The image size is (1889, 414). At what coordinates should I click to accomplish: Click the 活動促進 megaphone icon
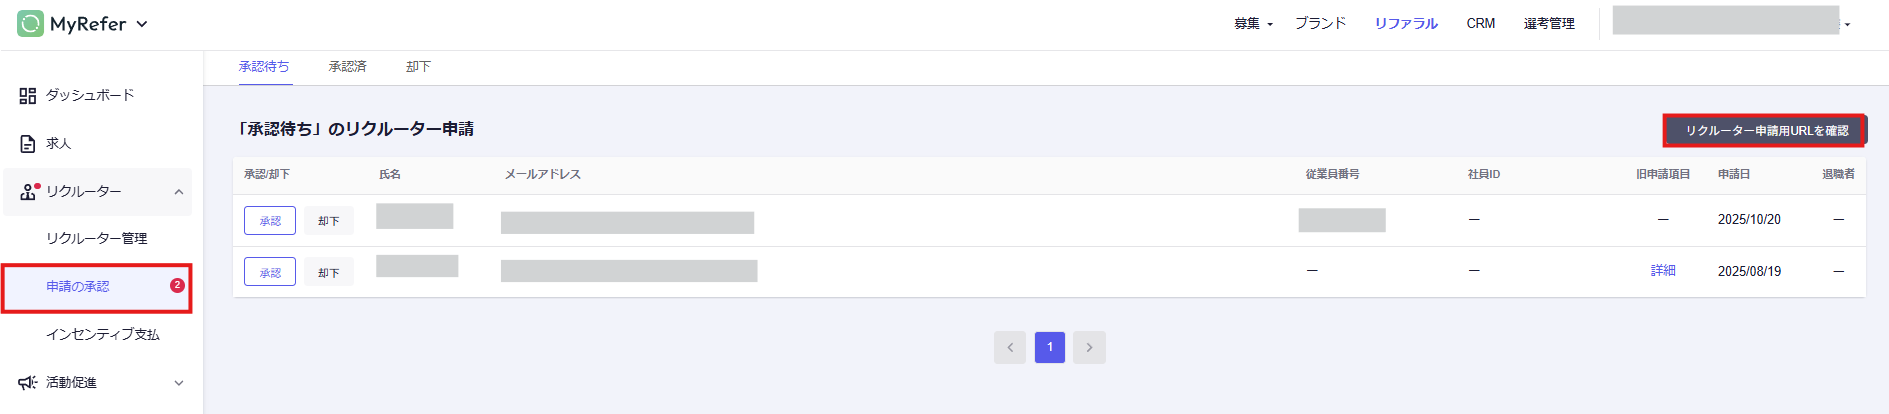tap(28, 383)
